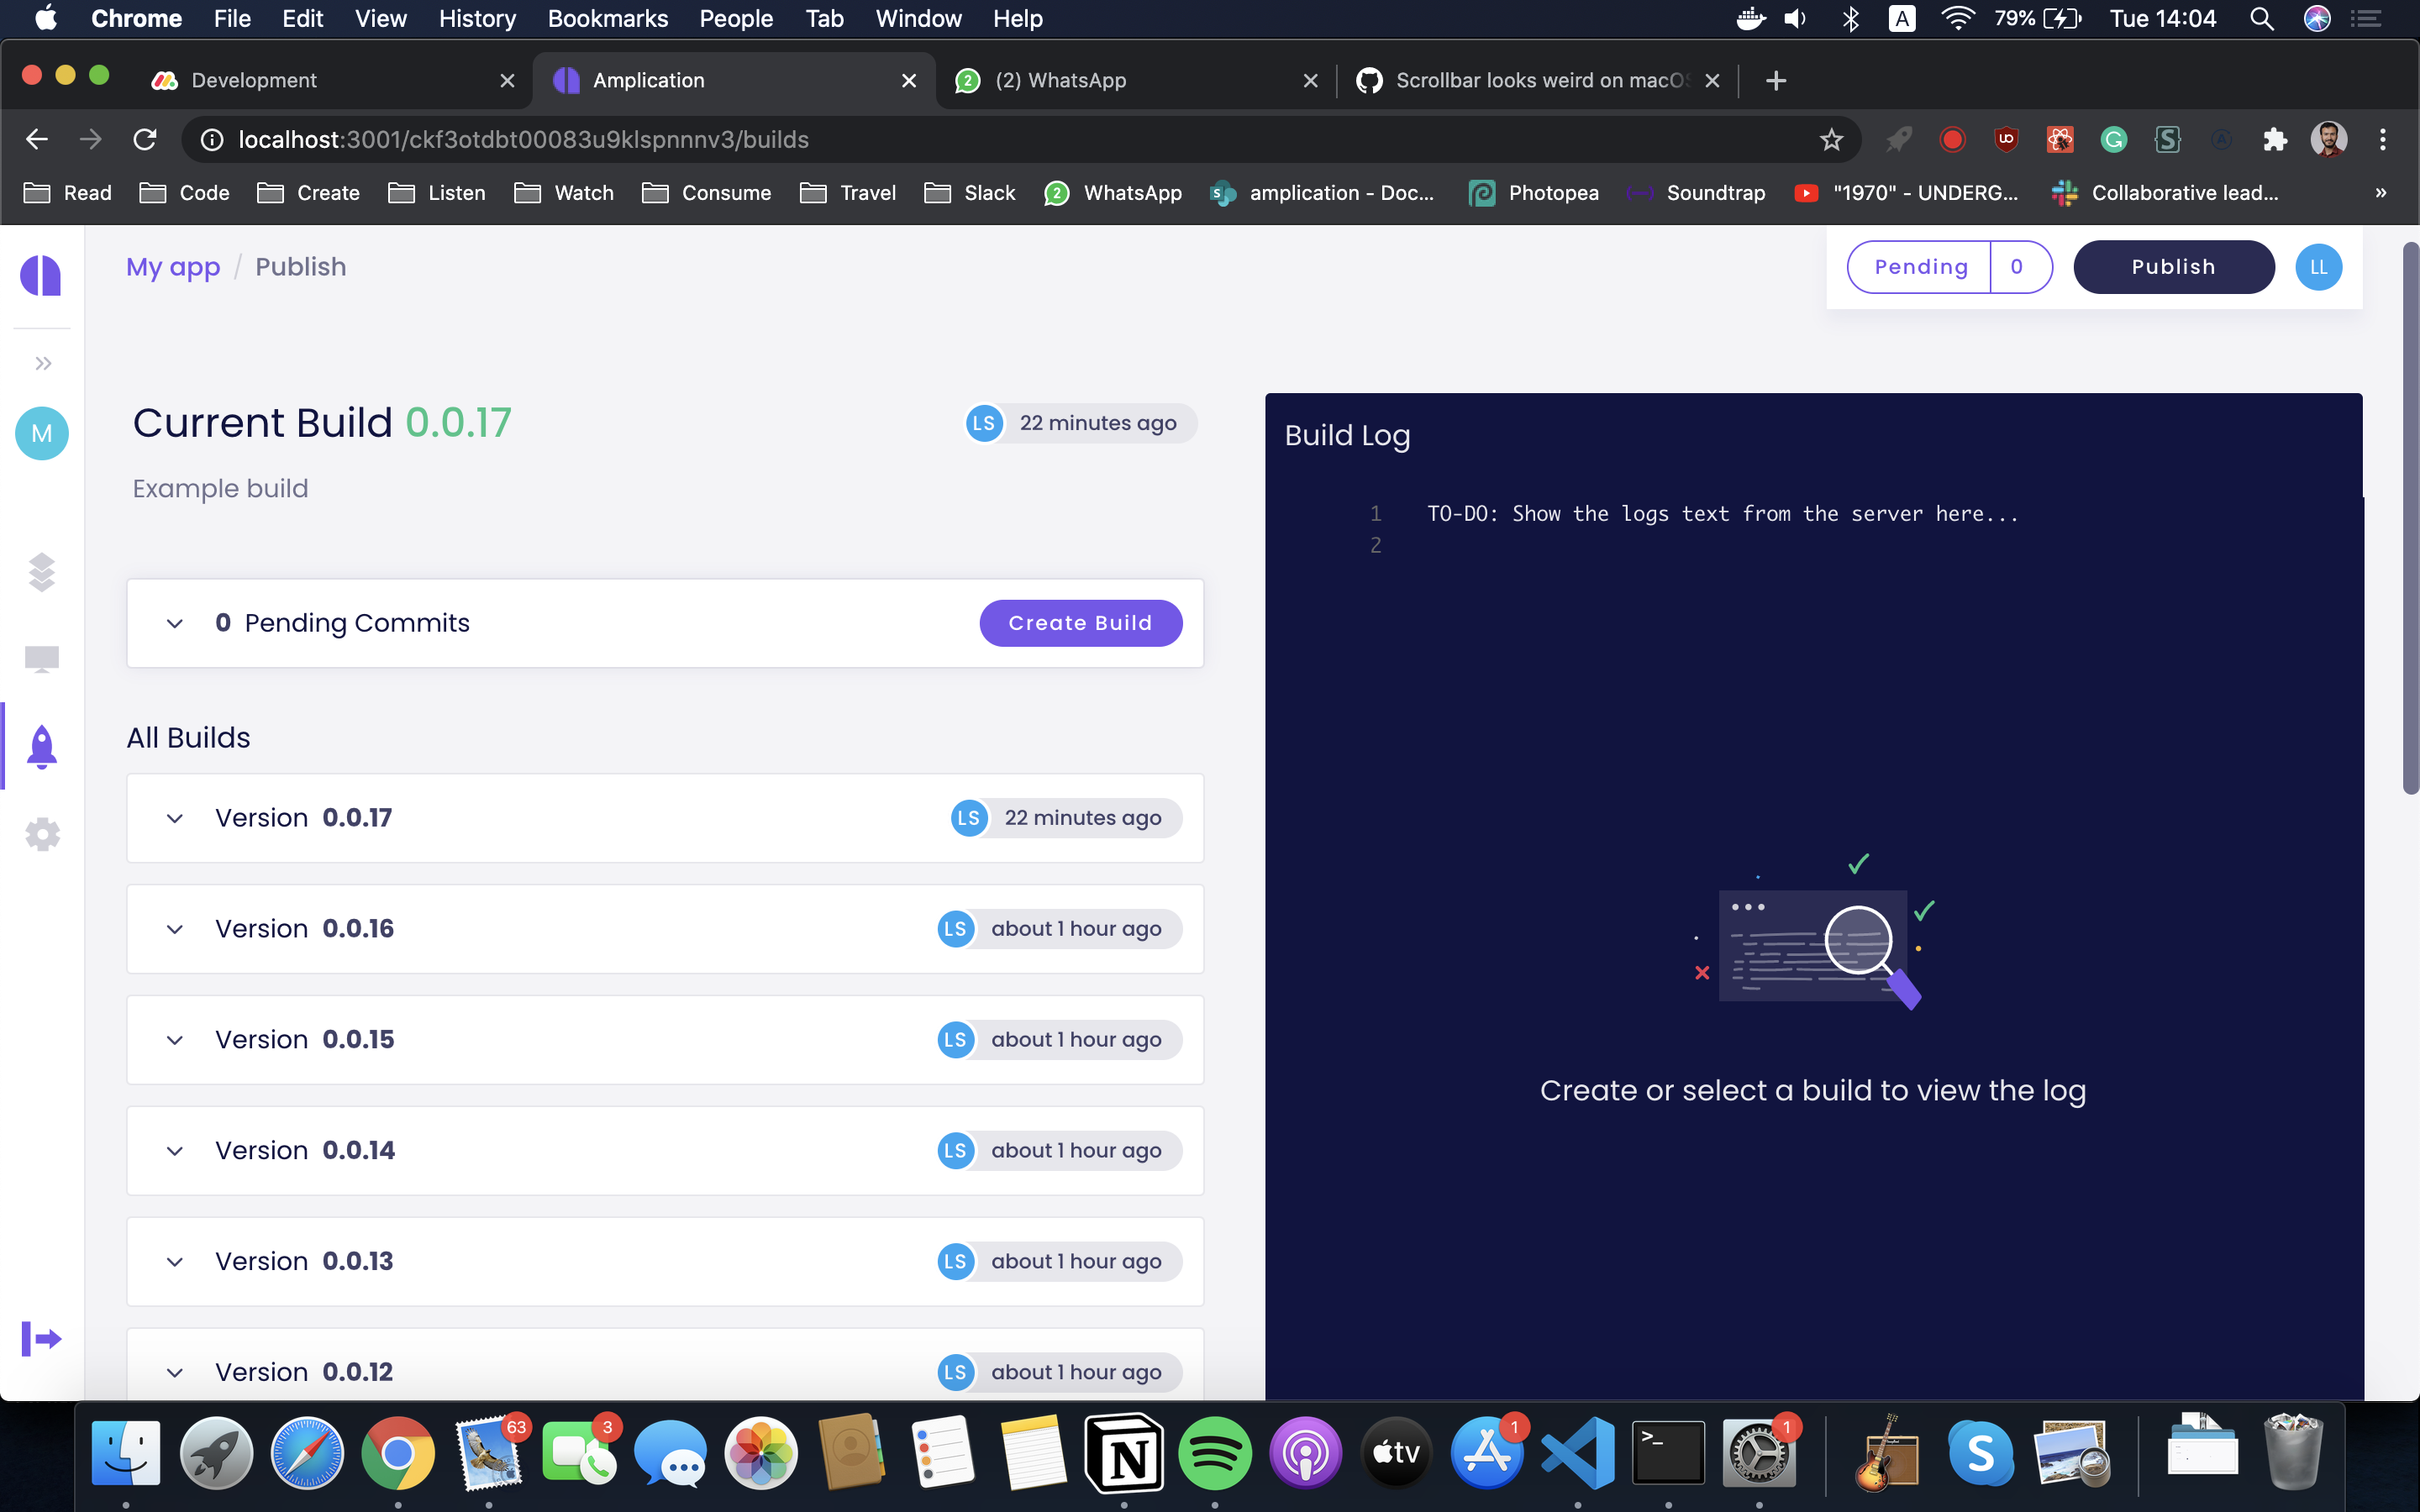
Task: Click the Amplication logo in sidebar
Action: 41,275
